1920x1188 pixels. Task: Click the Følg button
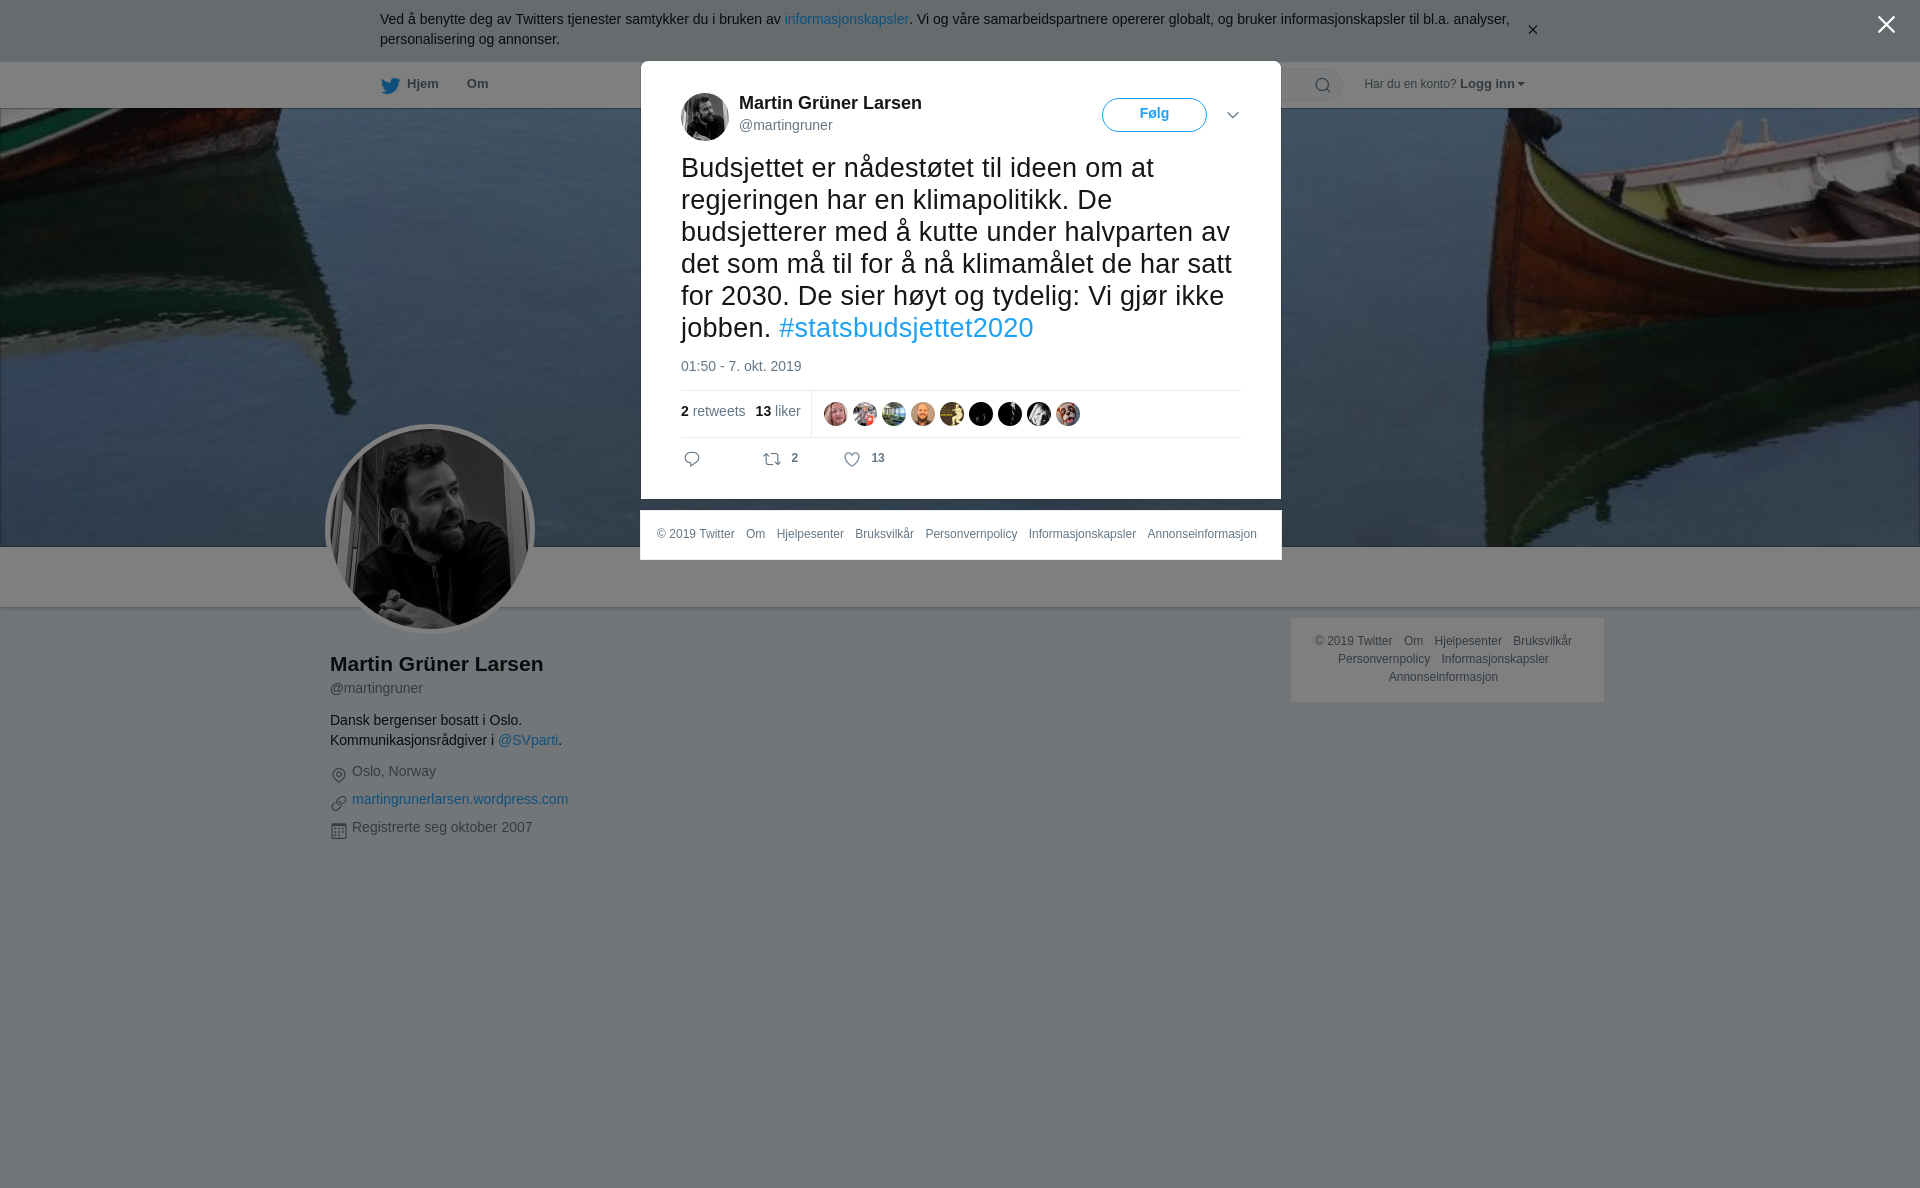[1154, 115]
